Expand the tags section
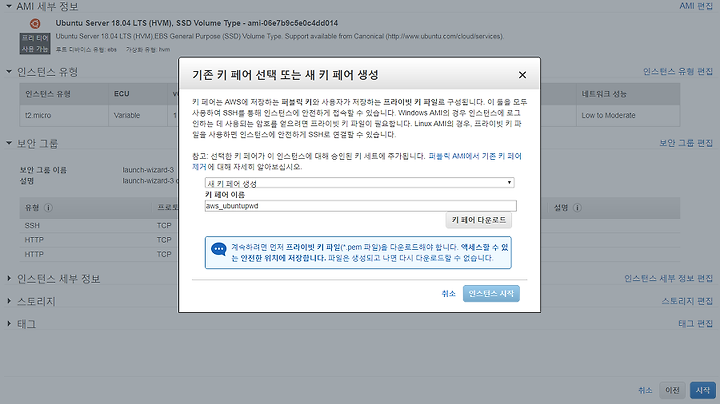Viewport: 720px width, 404px height. click(x=9, y=324)
